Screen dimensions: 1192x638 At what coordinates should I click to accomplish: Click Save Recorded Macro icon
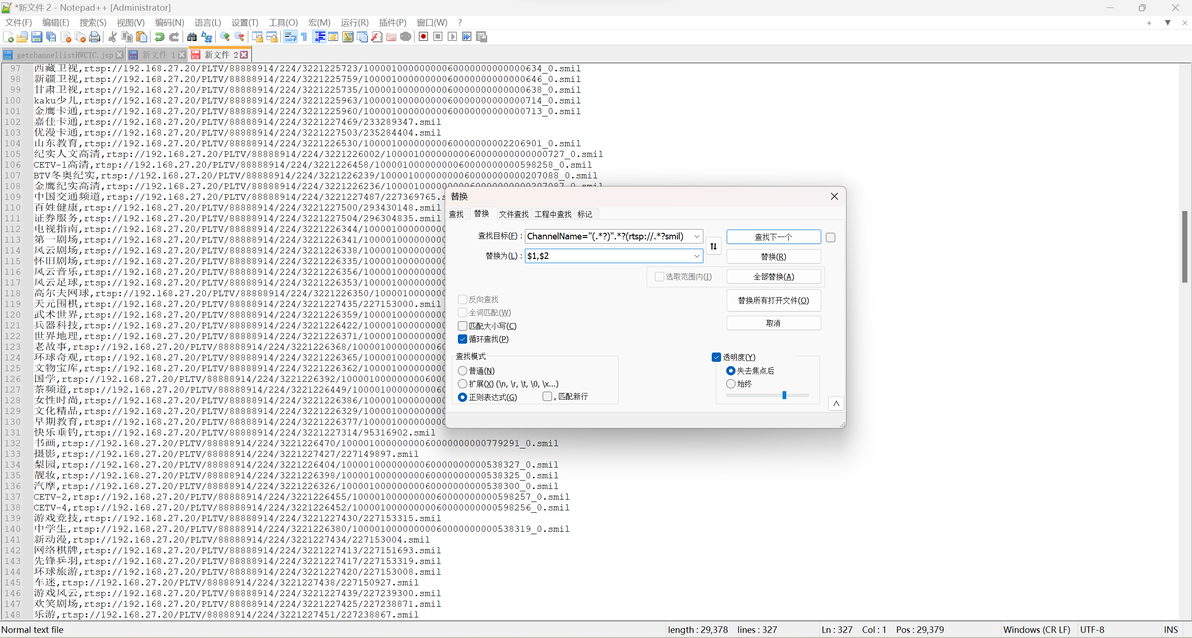coord(481,37)
